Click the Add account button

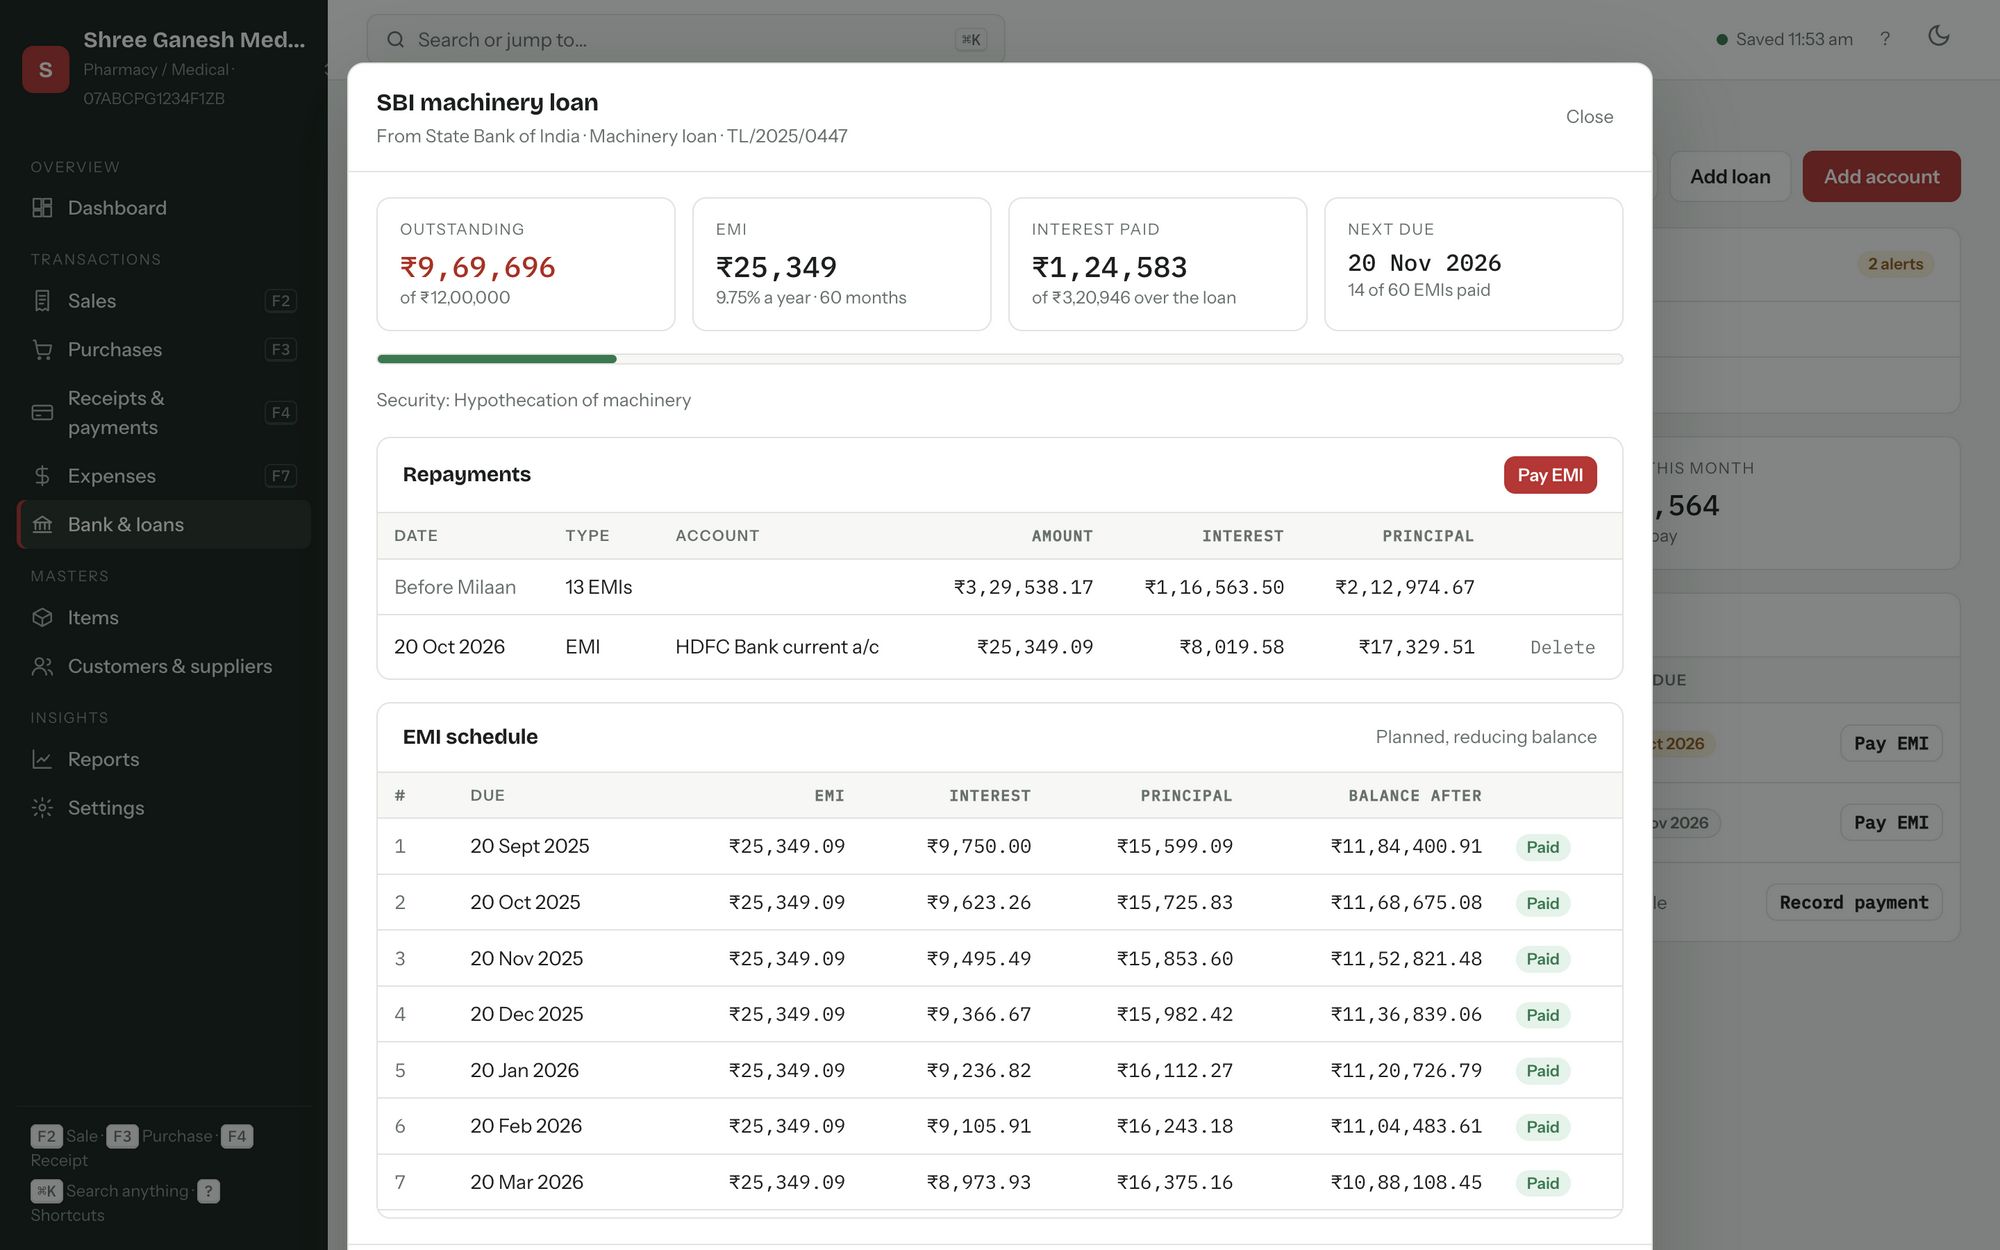(x=1881, y=177)
